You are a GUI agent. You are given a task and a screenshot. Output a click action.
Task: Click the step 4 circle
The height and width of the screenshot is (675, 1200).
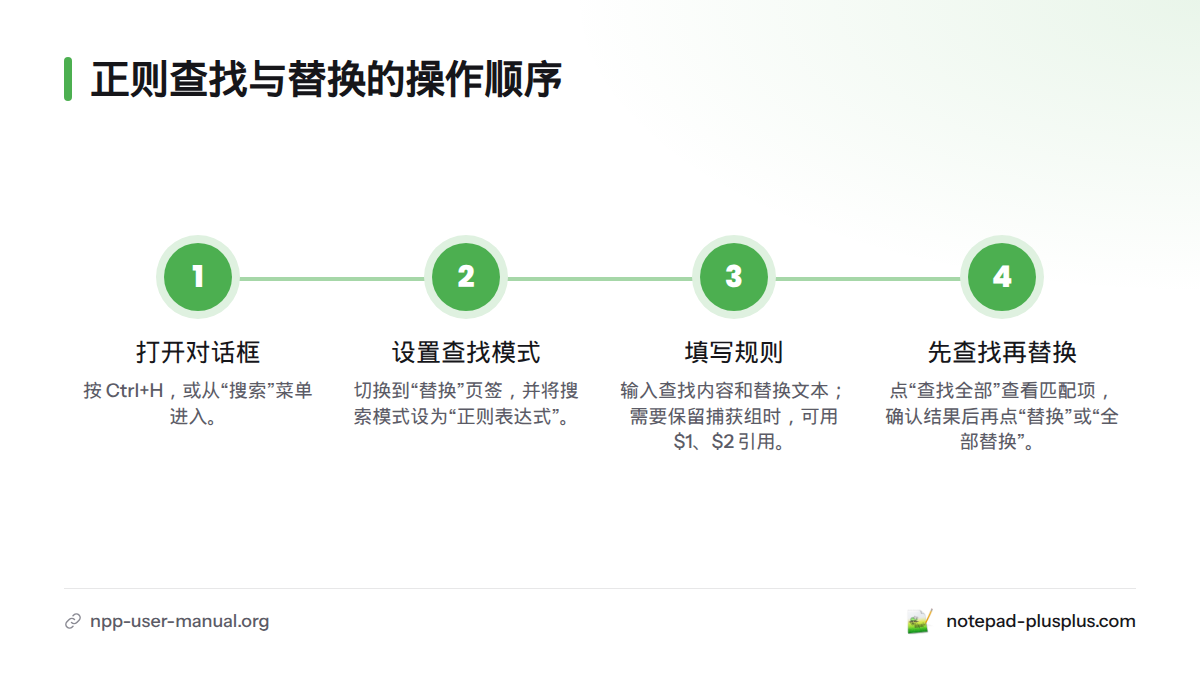point(1002,277)
